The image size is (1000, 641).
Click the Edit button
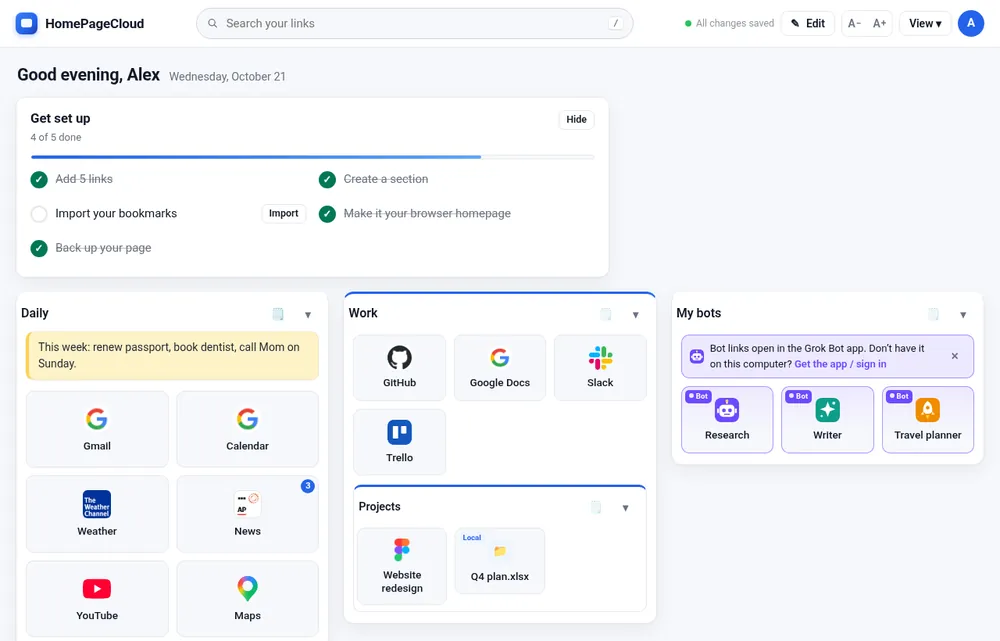pyautogui.click(x=808, y=24)
